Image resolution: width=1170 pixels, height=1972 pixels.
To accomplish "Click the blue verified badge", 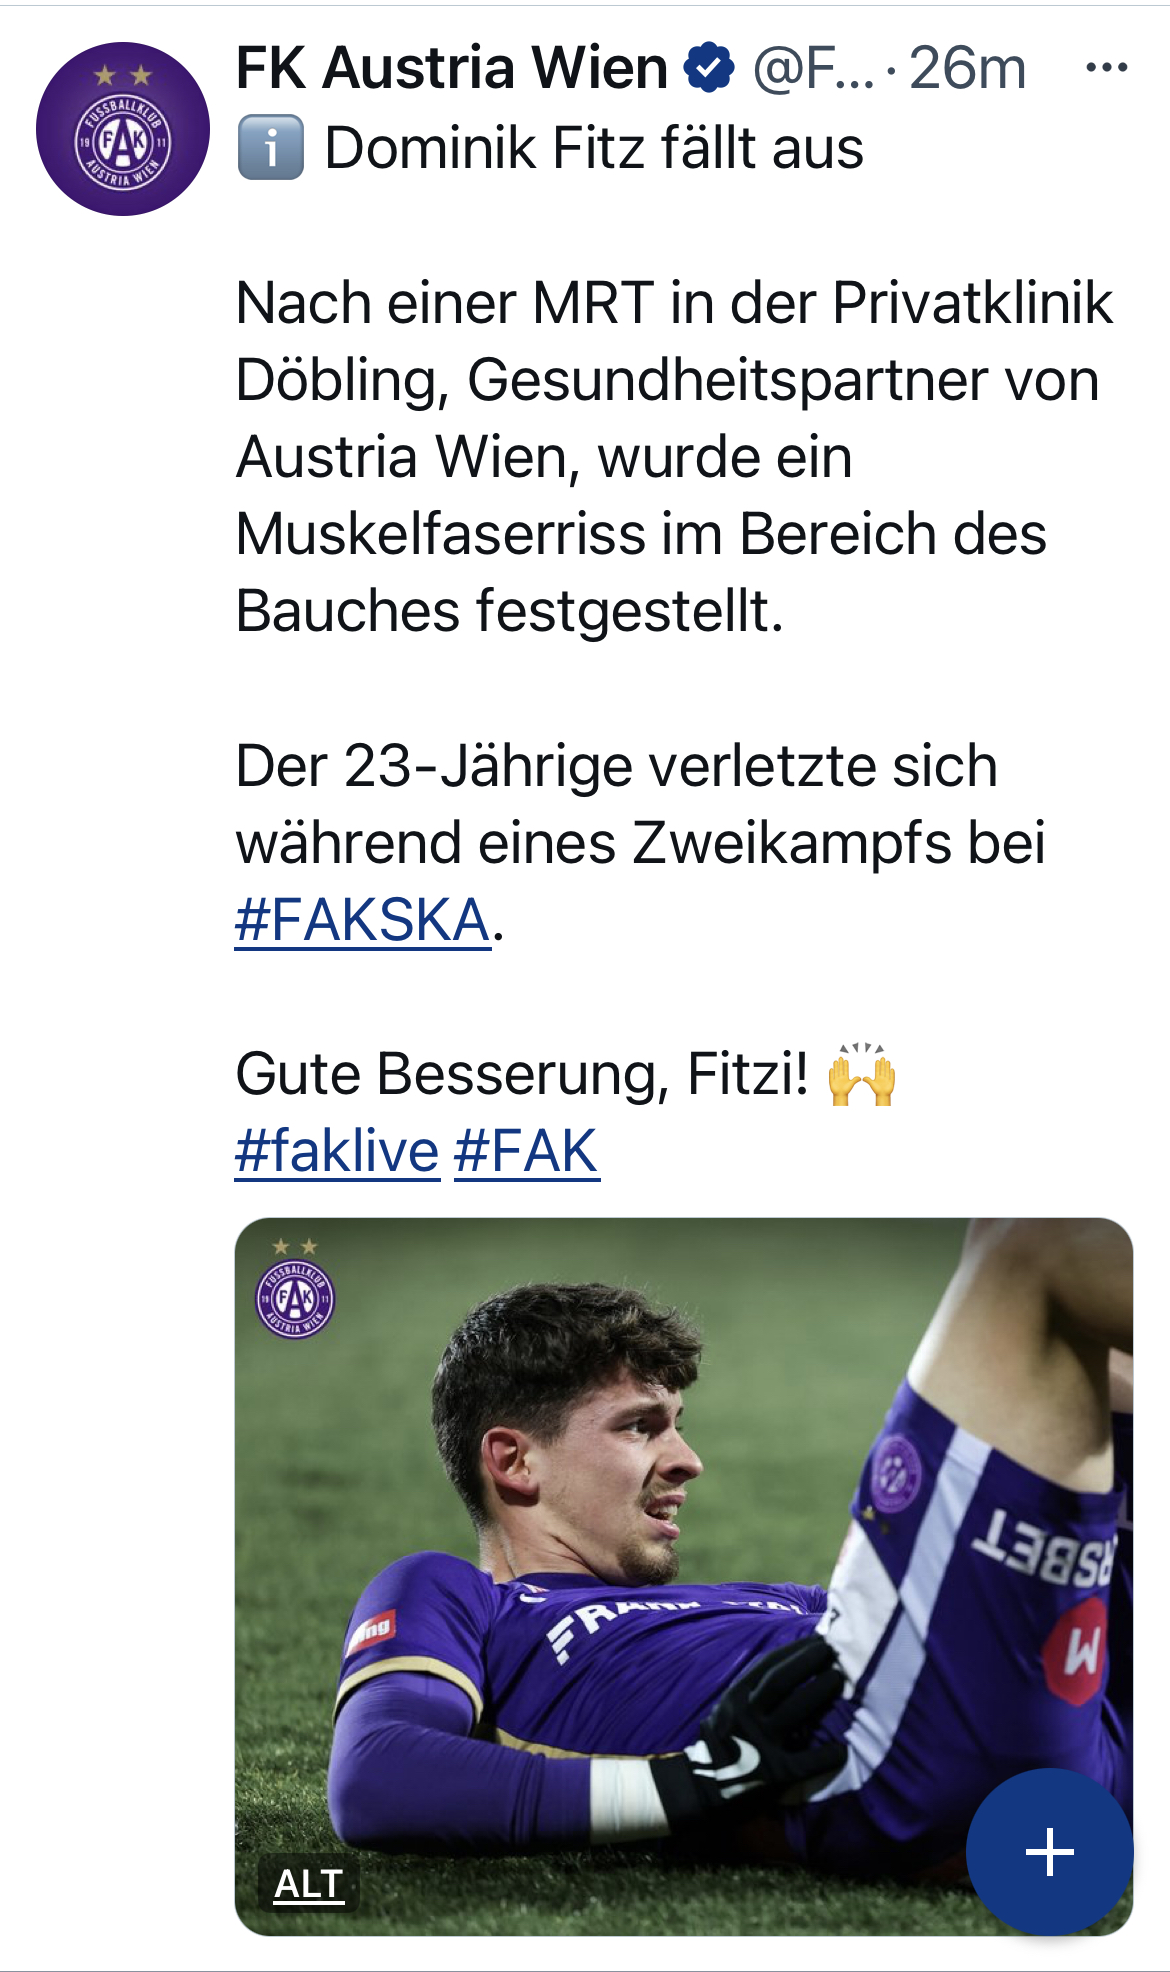I will tap(709, 68).
